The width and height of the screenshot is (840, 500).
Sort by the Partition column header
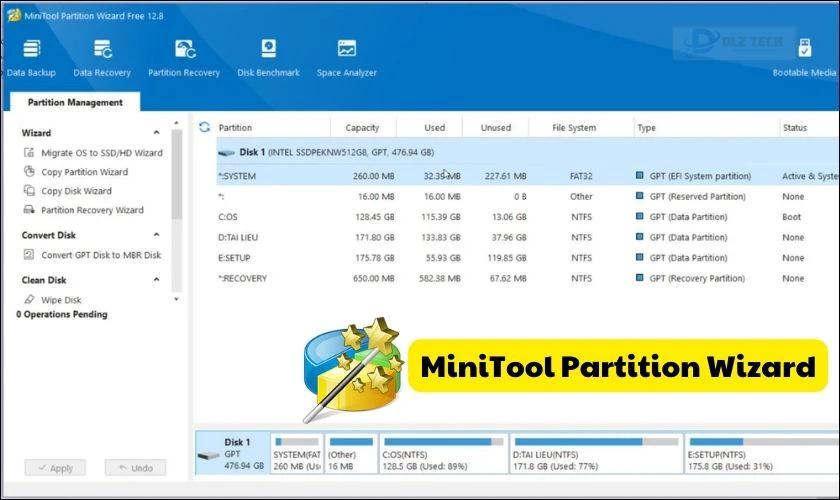pyautogui.click(x=235, y=128)
